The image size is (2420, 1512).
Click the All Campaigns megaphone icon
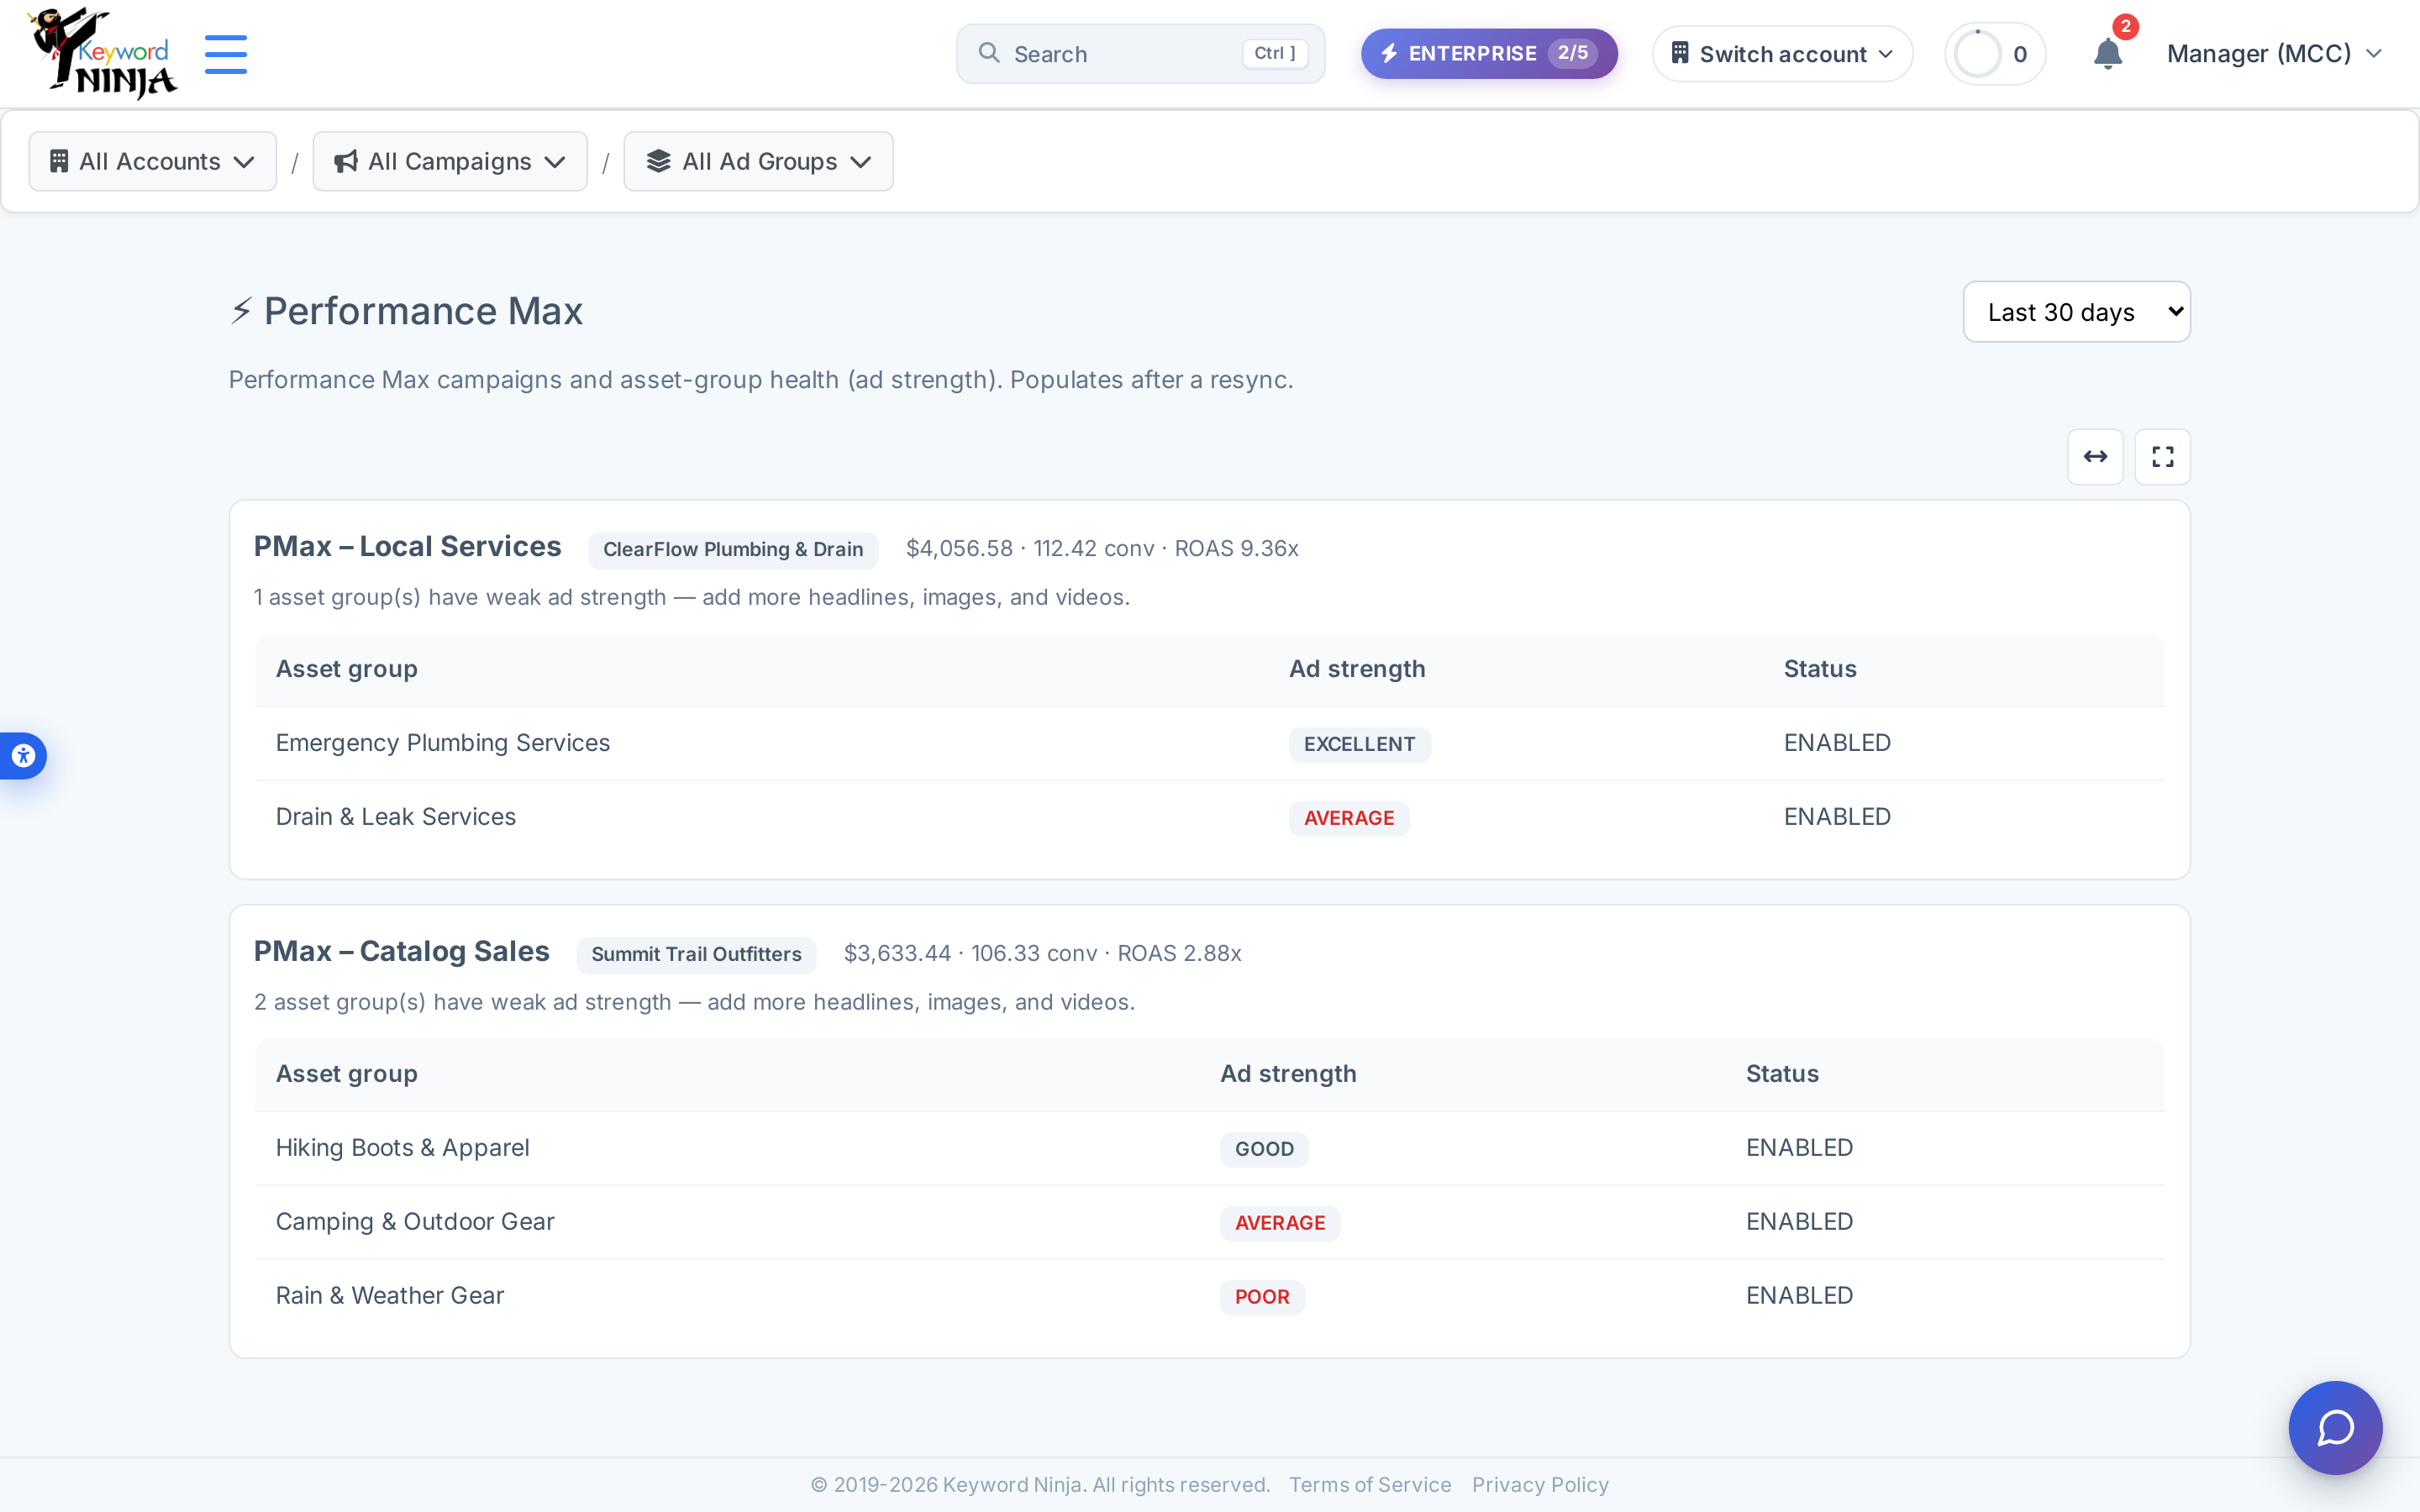[x=346, y=161]
